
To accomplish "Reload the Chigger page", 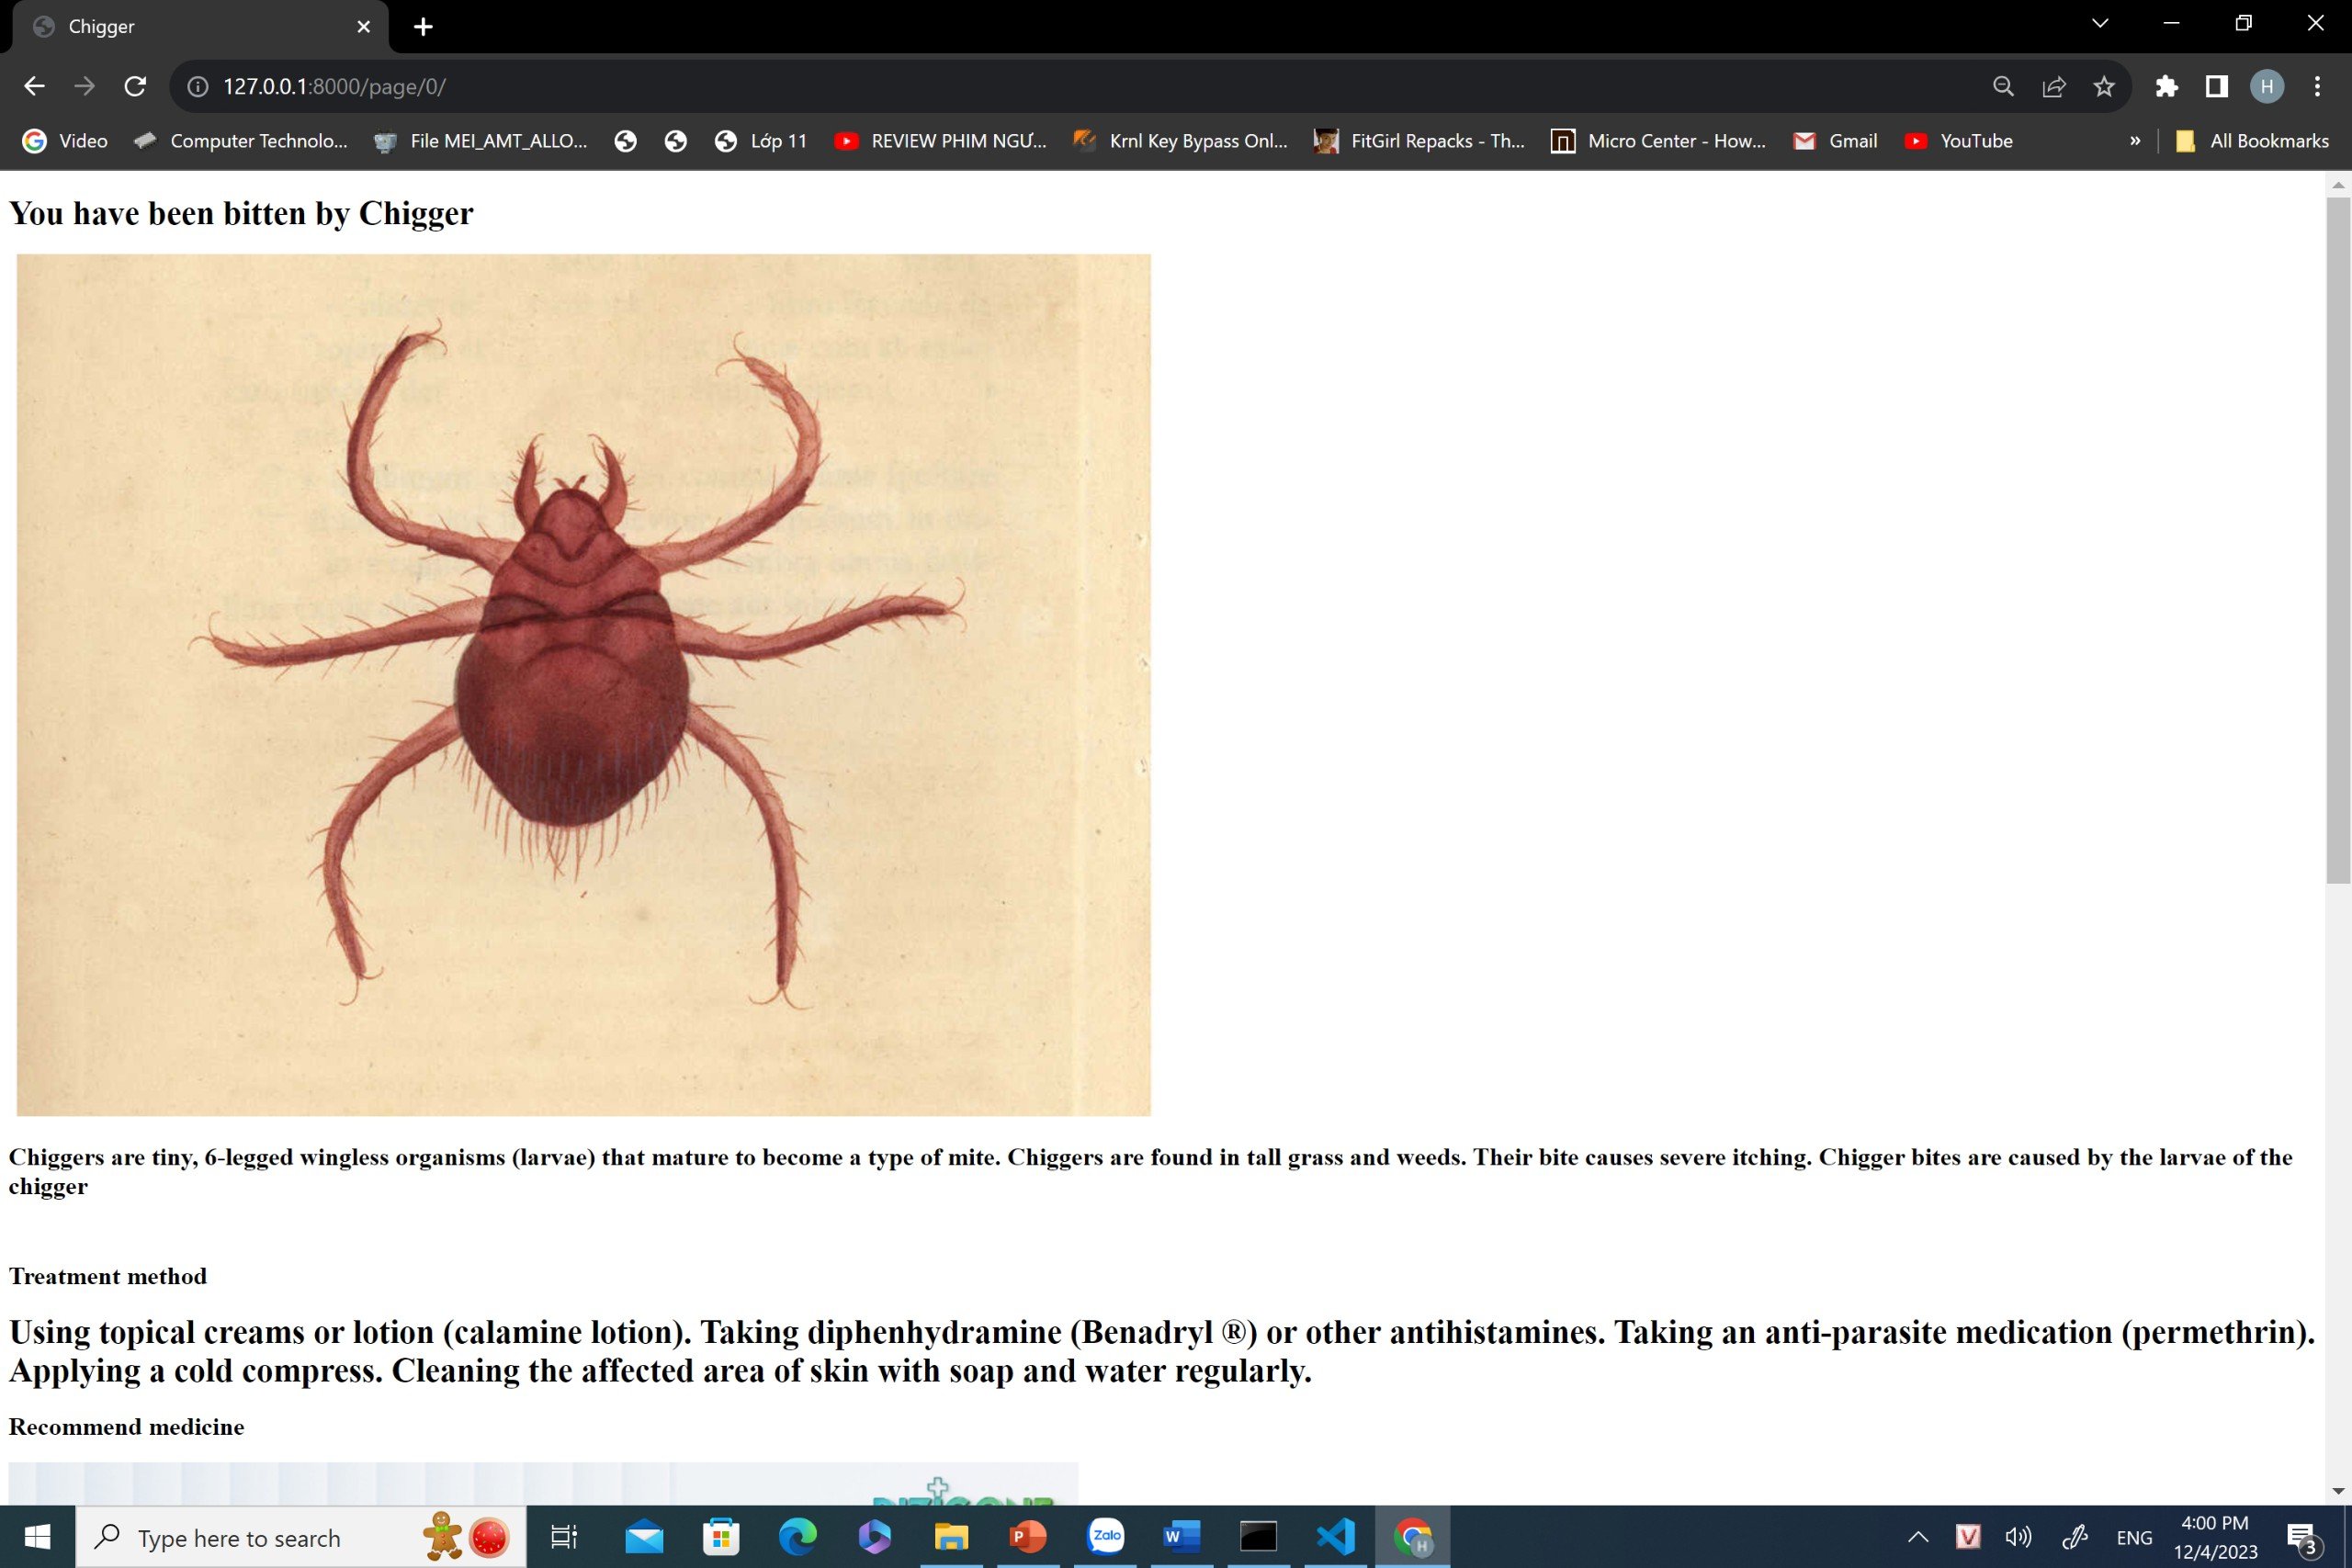I will pos(135,87).
